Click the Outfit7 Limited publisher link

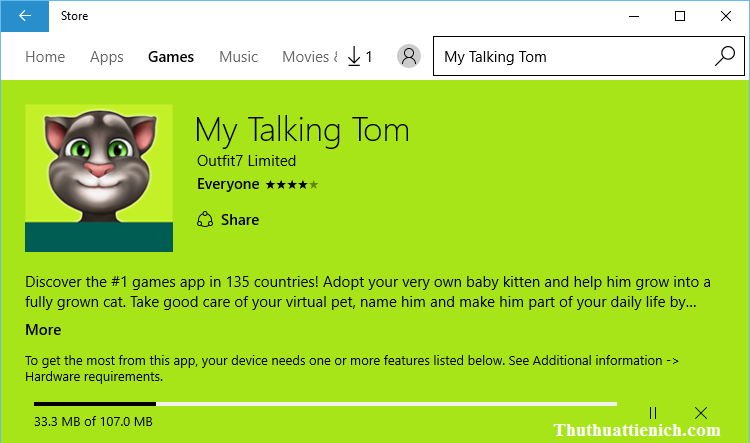tap(246, 161)
